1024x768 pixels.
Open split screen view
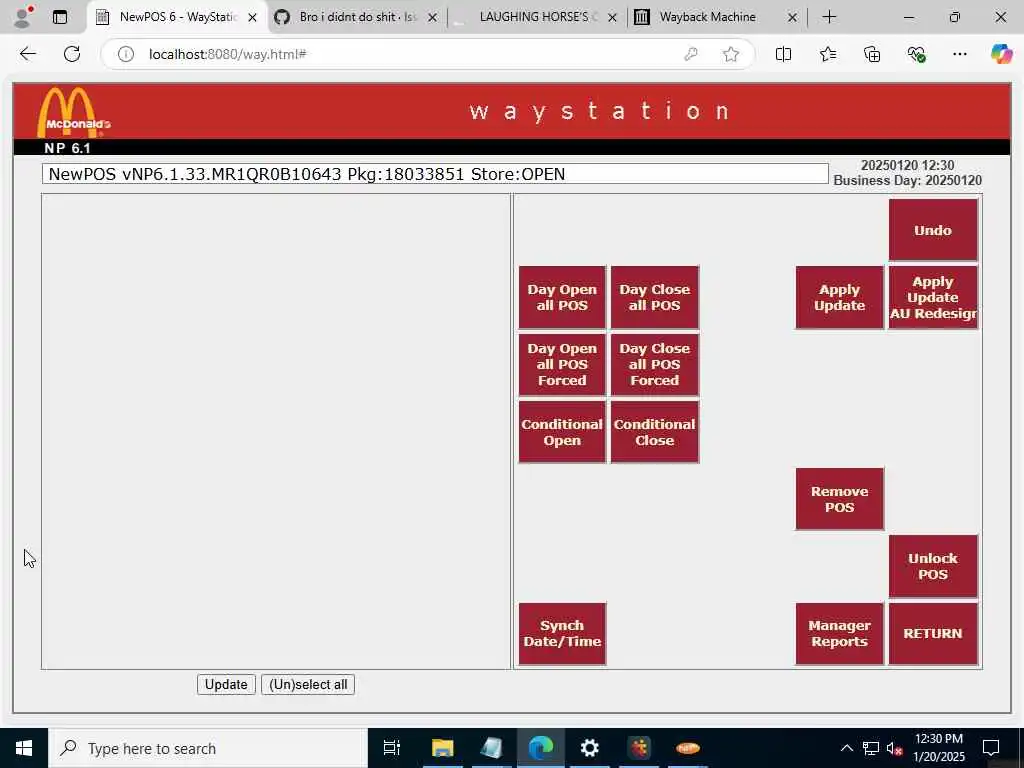(783, 54)
